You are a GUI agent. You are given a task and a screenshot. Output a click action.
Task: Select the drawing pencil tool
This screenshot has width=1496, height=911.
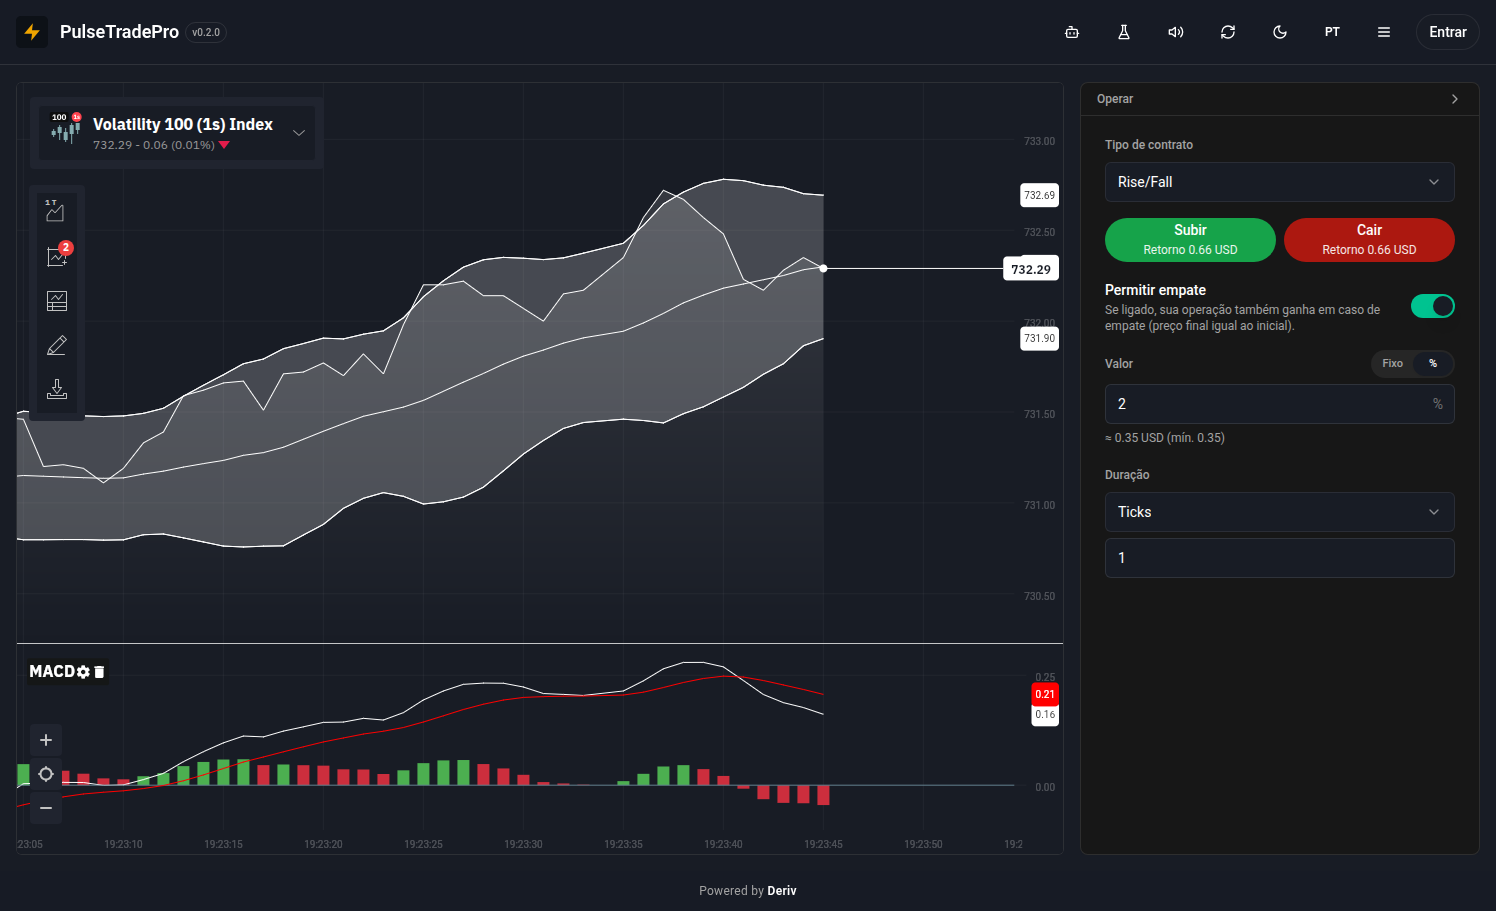pos(57,345)
